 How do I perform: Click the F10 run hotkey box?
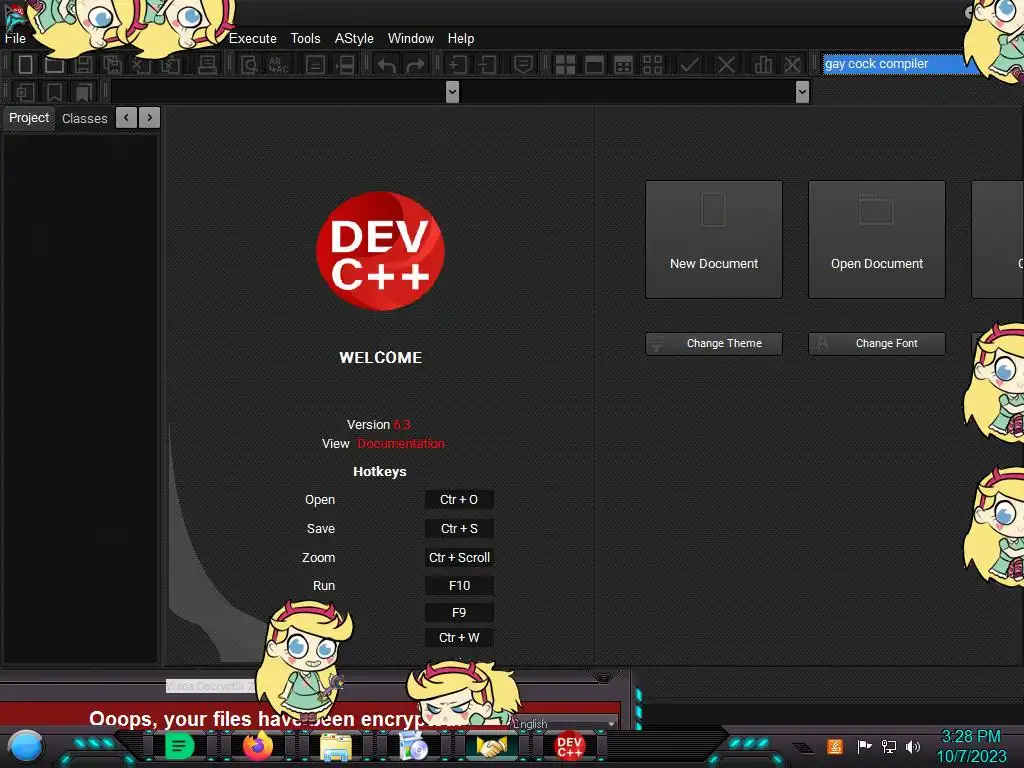pos(459,586)
